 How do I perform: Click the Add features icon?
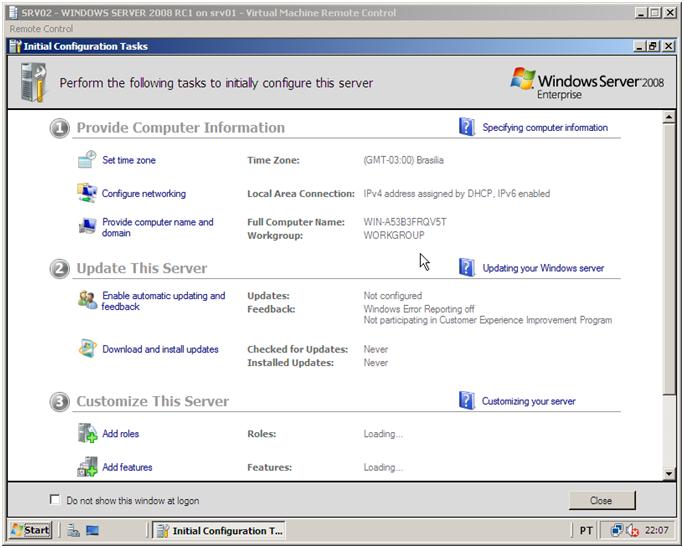[x=87, y=466]
